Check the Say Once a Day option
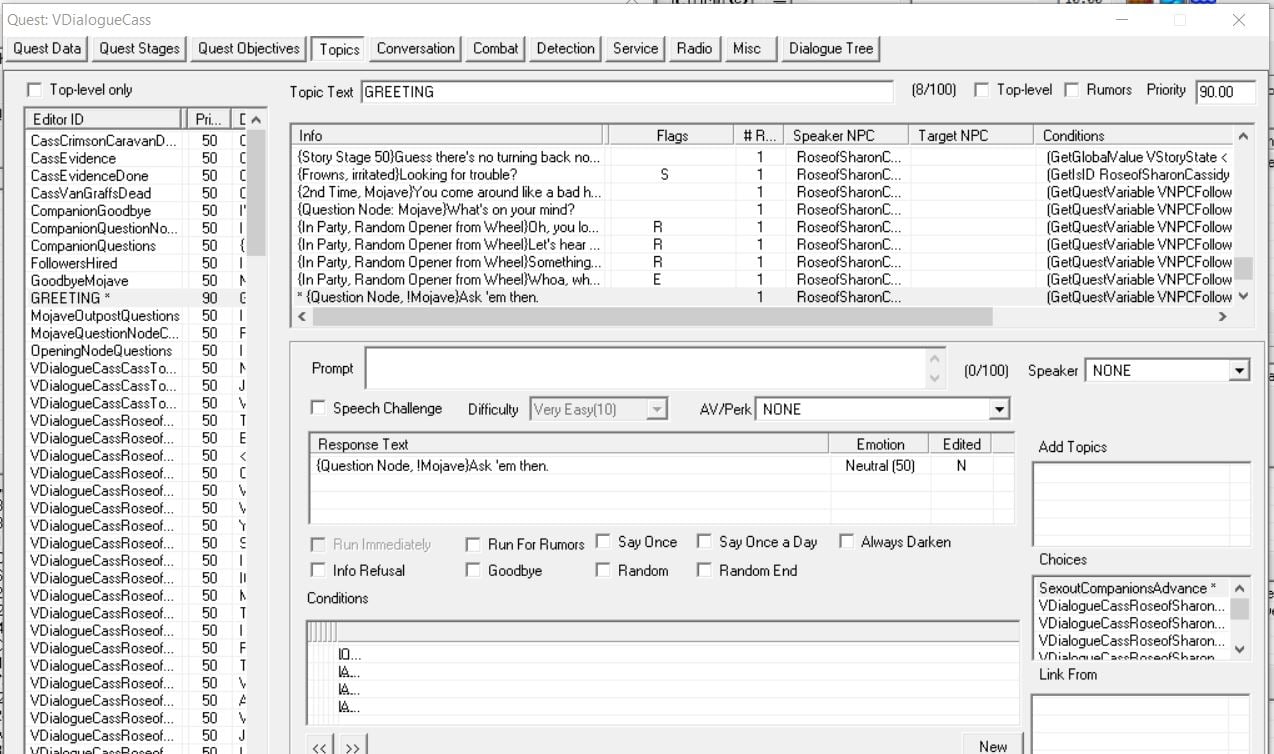 coord(704,542)
